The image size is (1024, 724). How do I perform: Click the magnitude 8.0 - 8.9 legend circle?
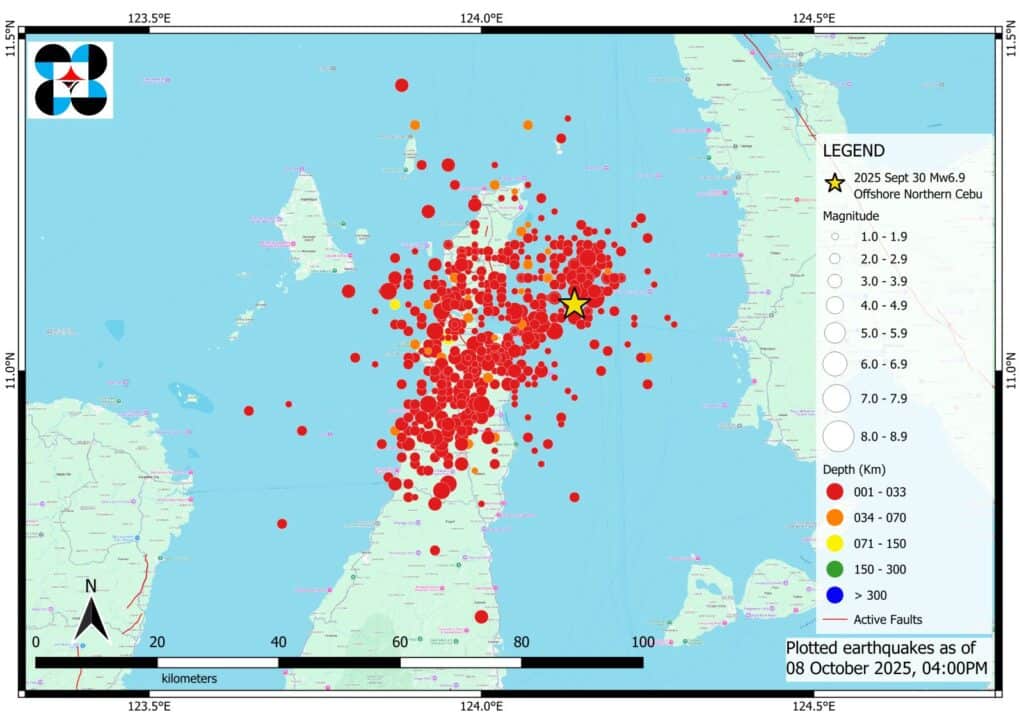[x=837, y=436]
